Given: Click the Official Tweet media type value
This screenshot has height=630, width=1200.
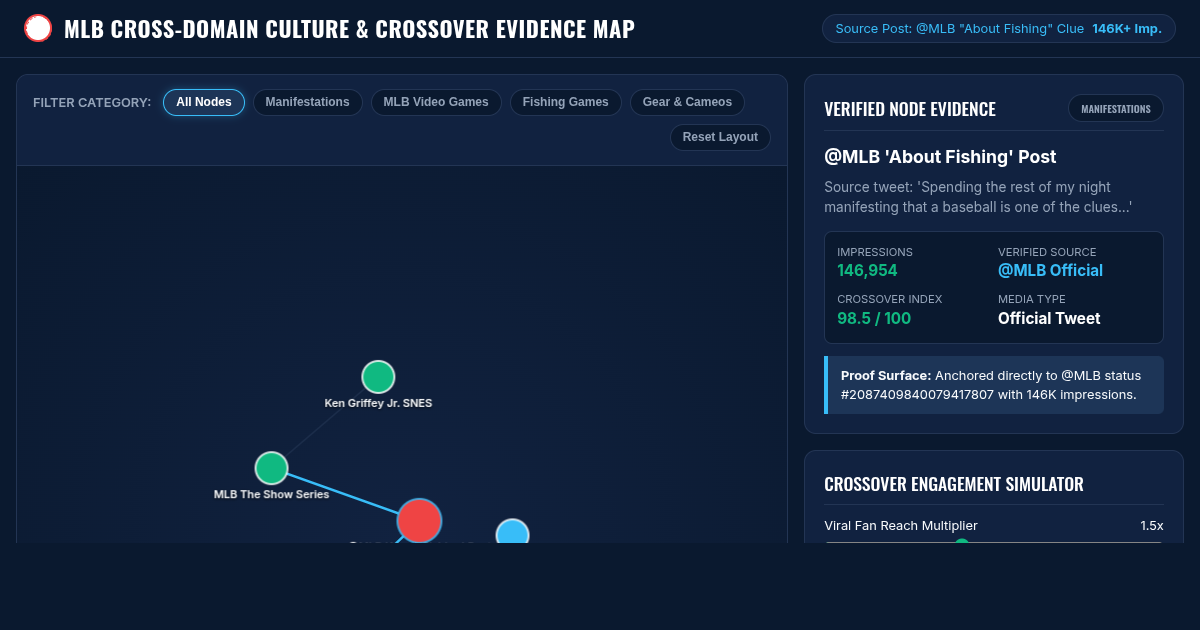Looking at the screenshot, I should point(1049,318).
